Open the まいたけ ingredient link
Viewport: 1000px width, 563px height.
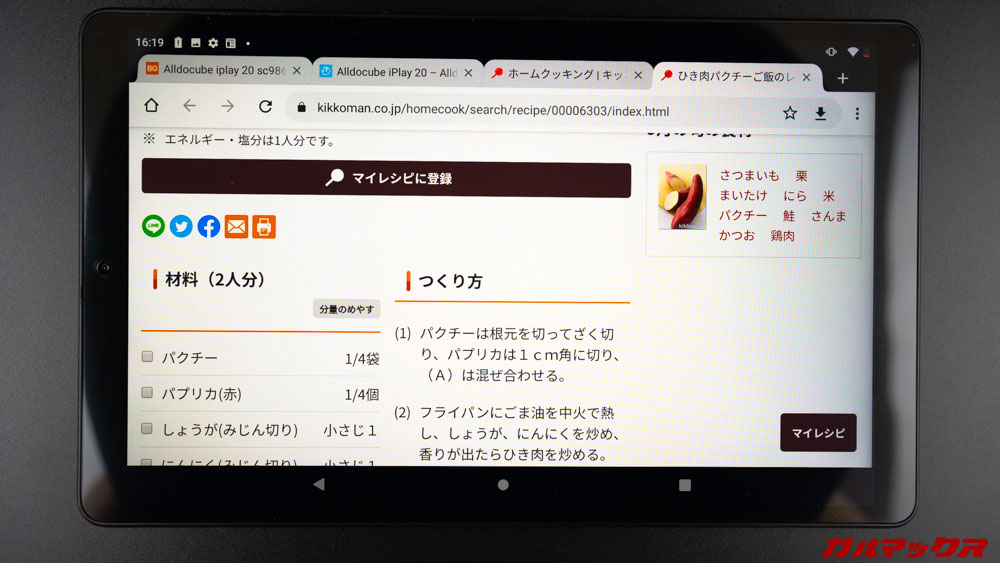coord(744,195)
